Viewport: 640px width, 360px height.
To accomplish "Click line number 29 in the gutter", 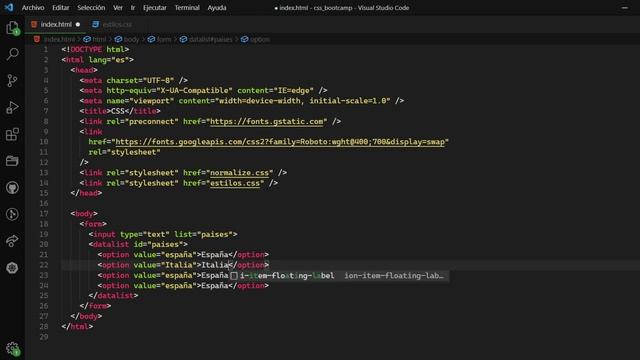I will (x=44, y=337).
